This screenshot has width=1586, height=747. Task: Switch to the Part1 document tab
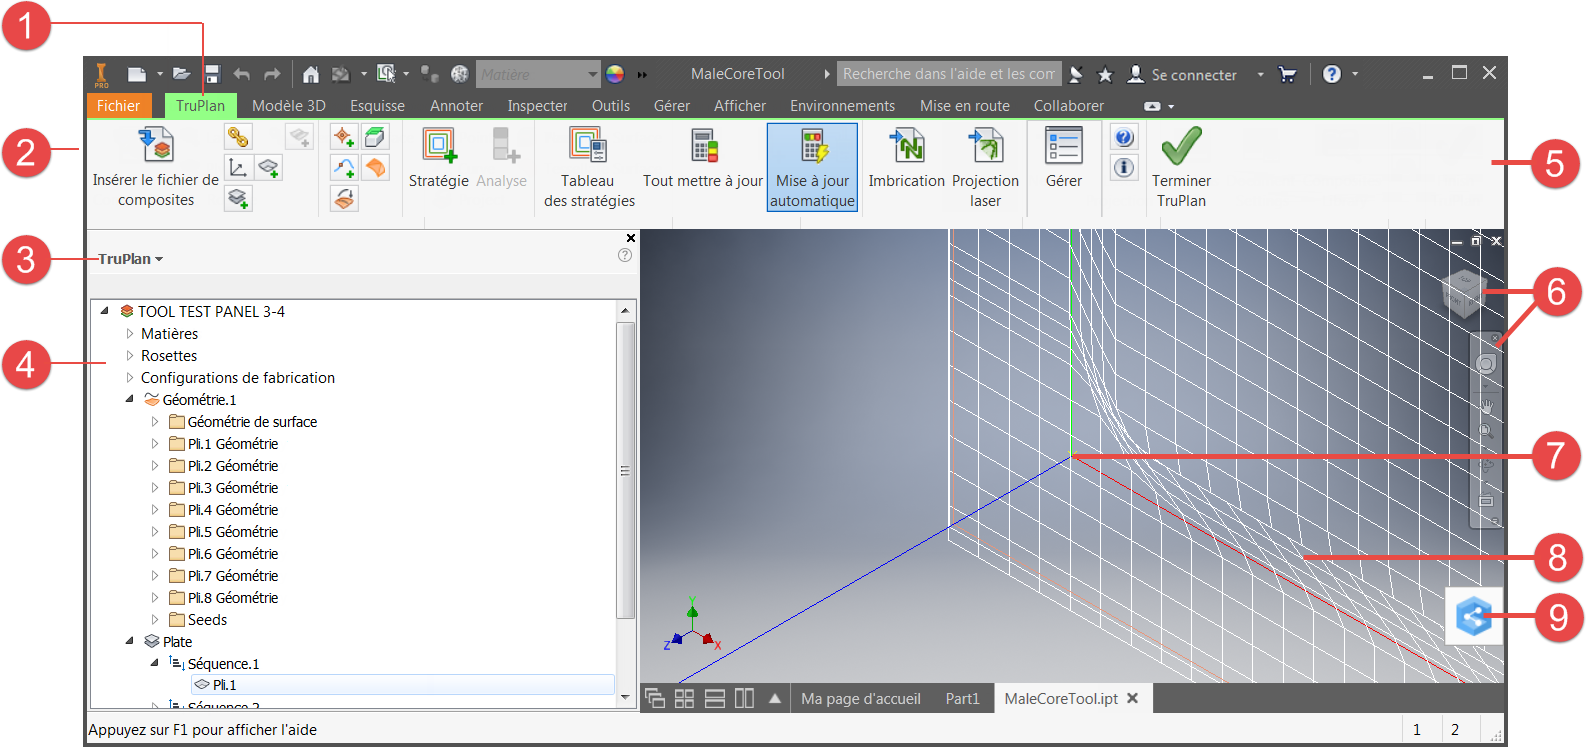pos(963,699)
